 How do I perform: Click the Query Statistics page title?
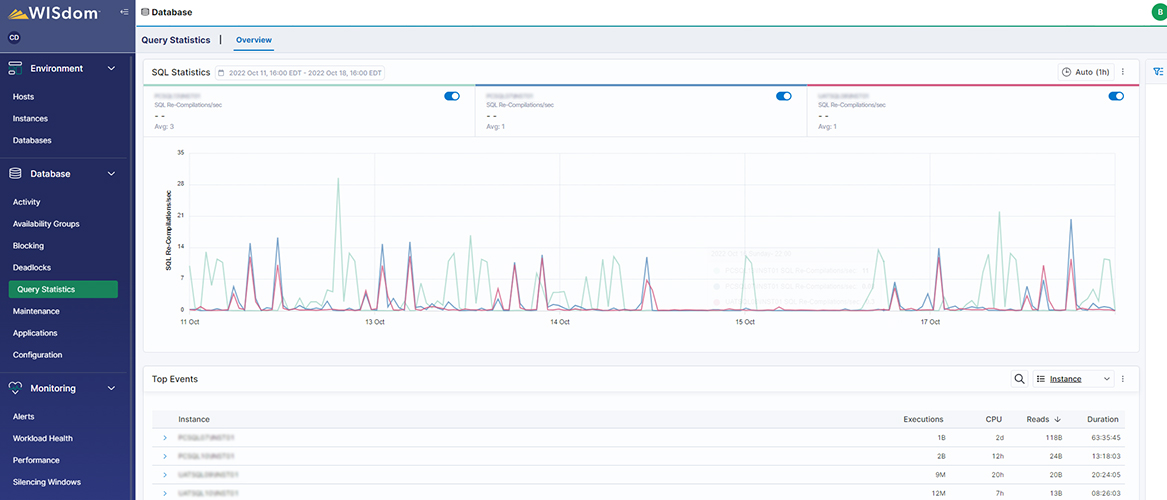click(176, 39)
